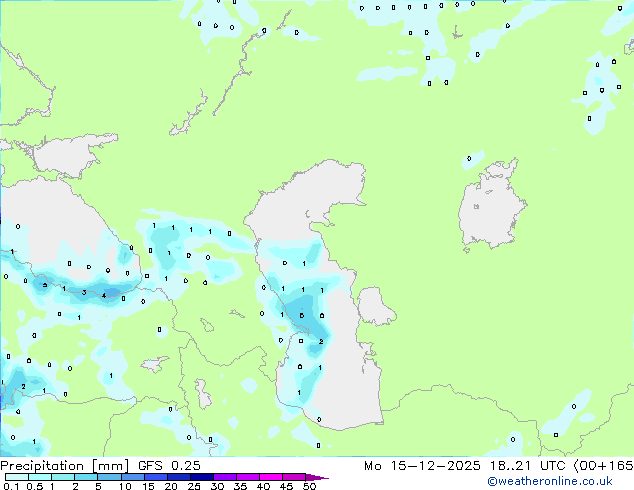Click the '4' precipitation value on Black Sea coast

coord(103,296)
